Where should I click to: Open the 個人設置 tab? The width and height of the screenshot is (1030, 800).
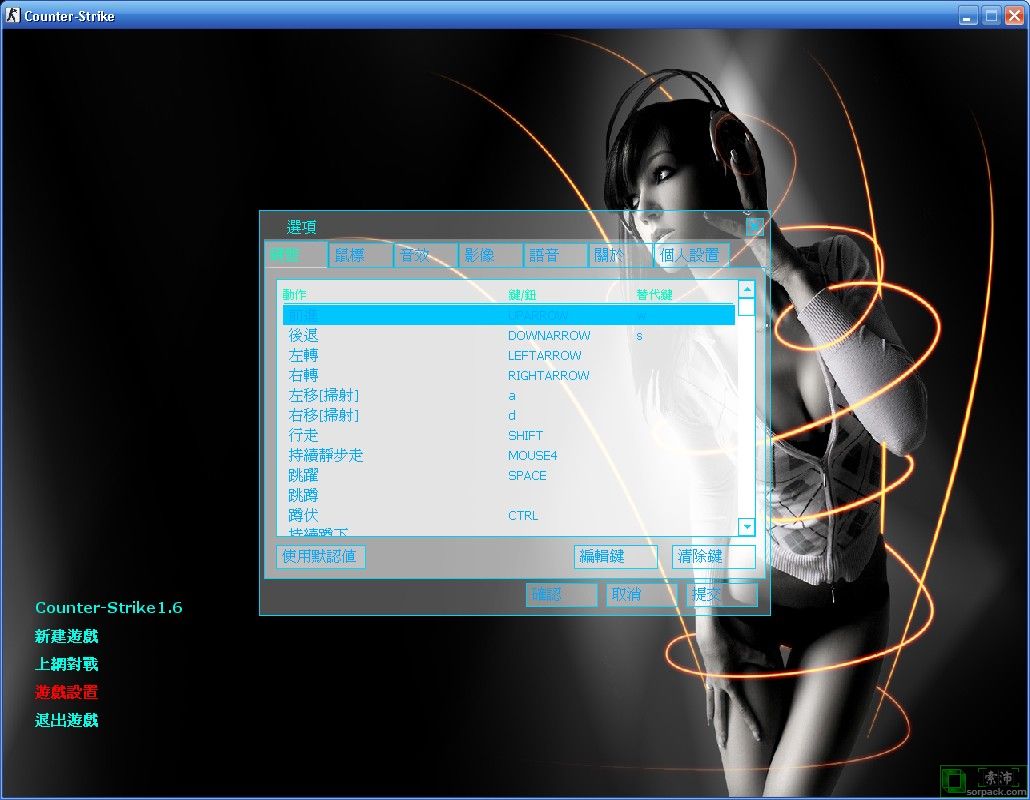tap(690, 255)
